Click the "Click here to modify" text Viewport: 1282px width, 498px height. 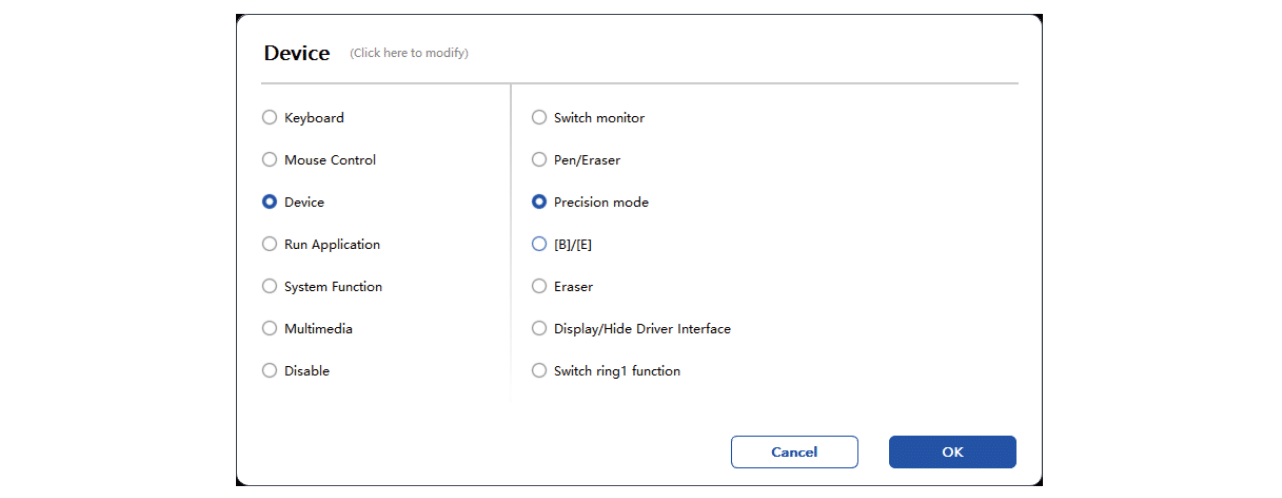(409, 53)
